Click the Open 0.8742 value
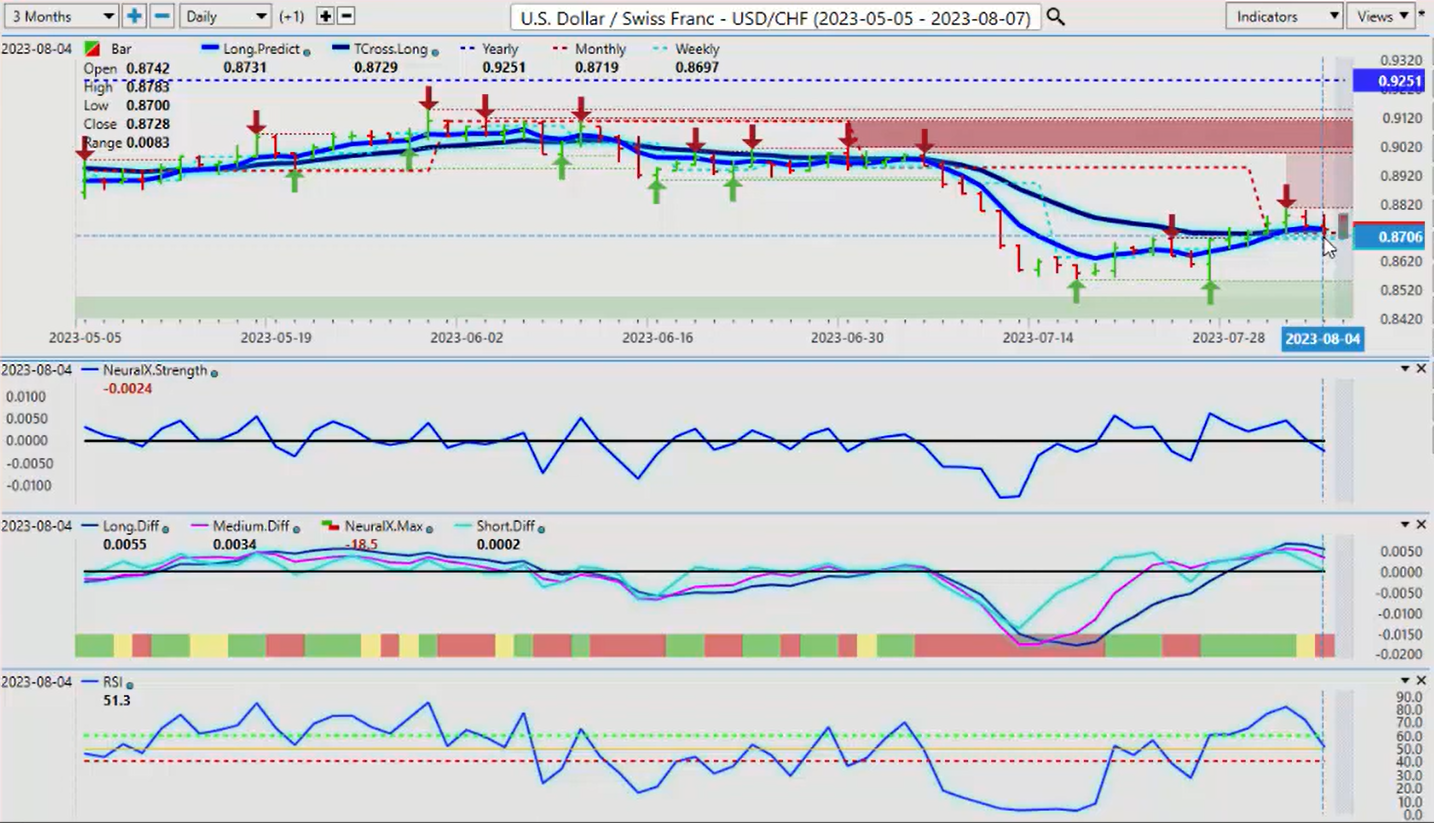 [148, 68]
